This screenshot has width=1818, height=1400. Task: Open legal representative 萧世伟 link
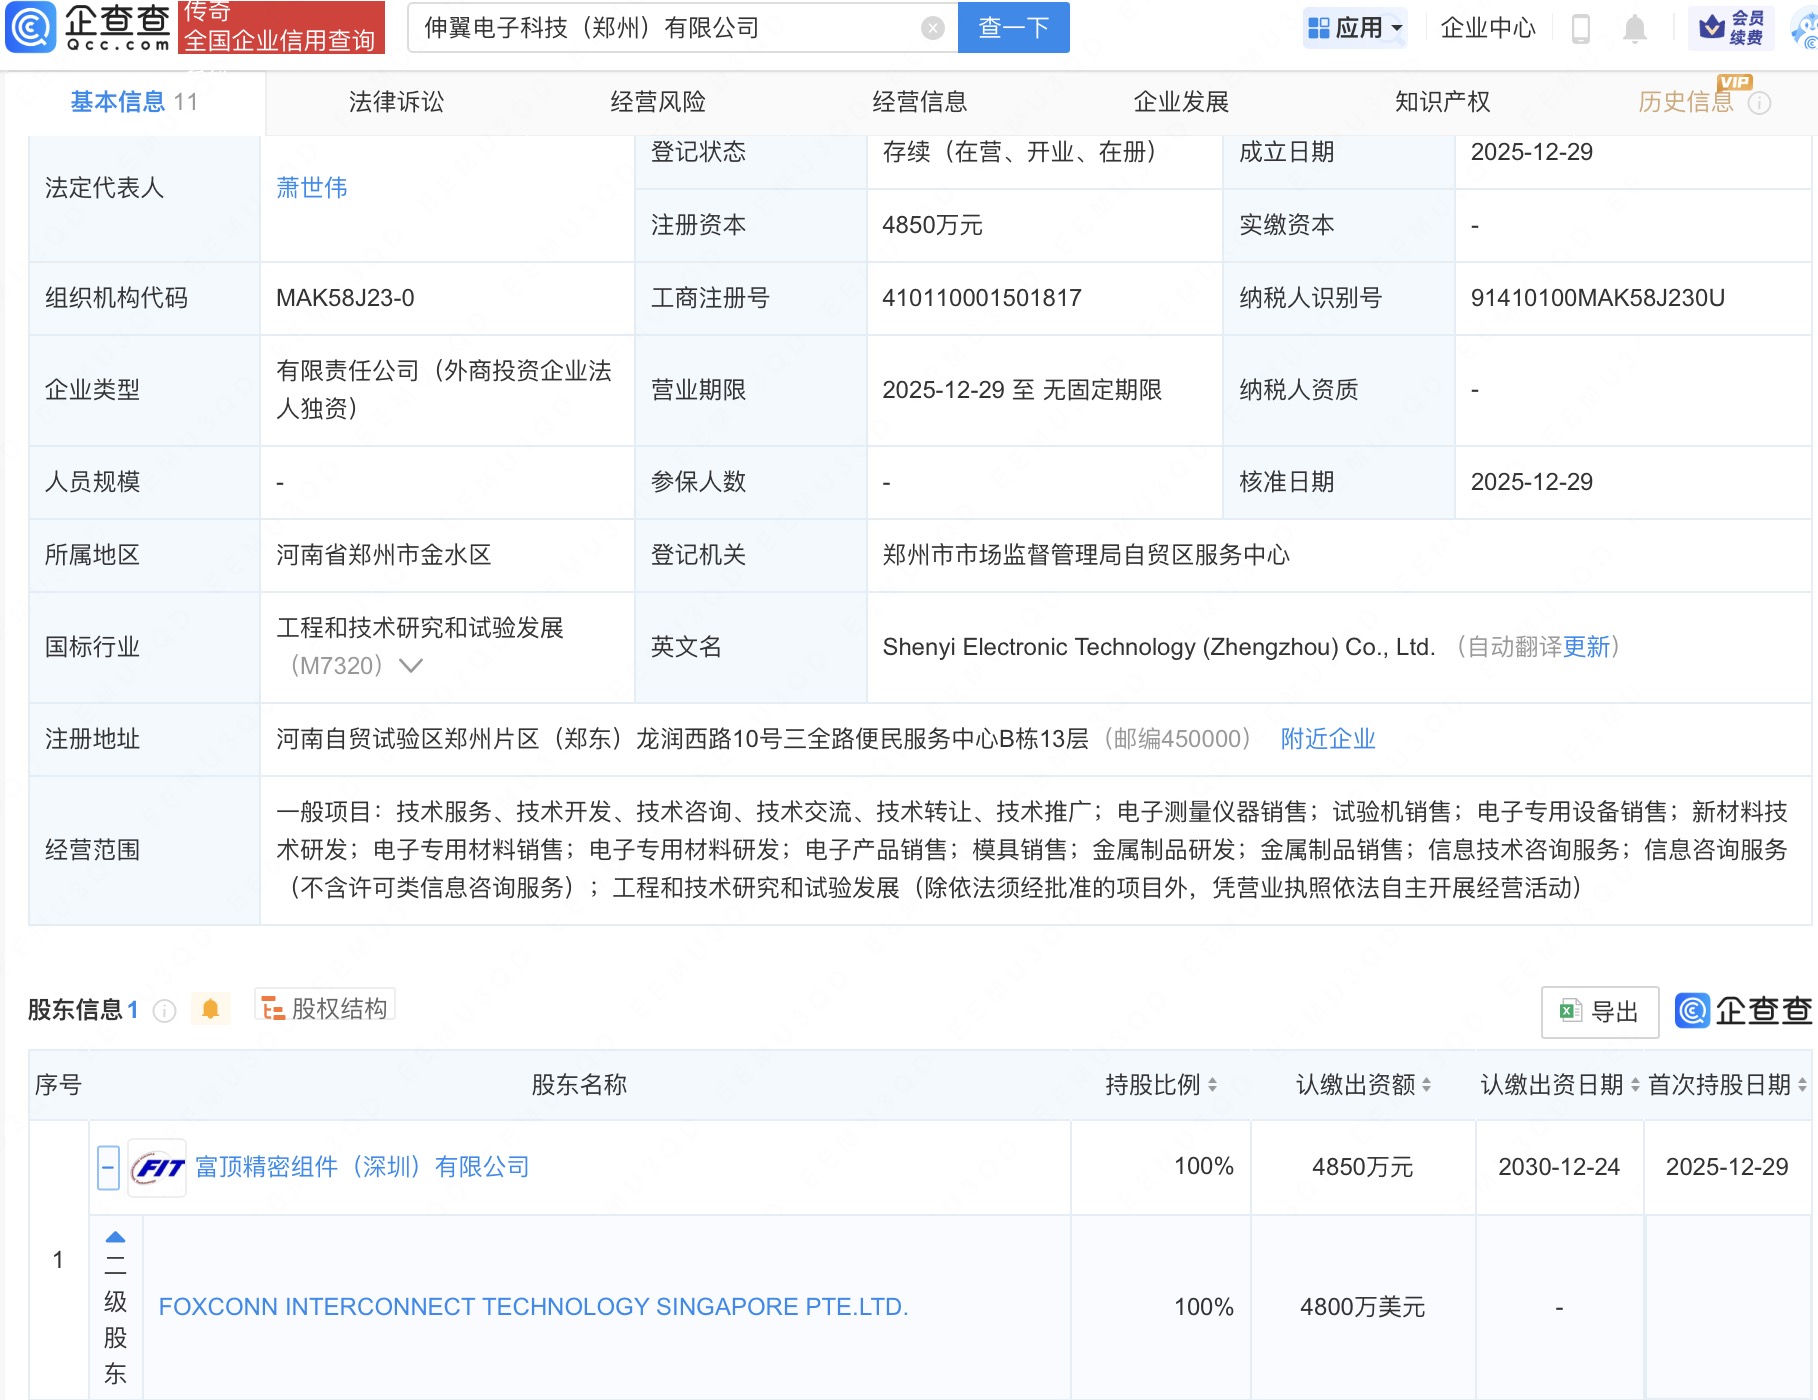pos(311,188)
